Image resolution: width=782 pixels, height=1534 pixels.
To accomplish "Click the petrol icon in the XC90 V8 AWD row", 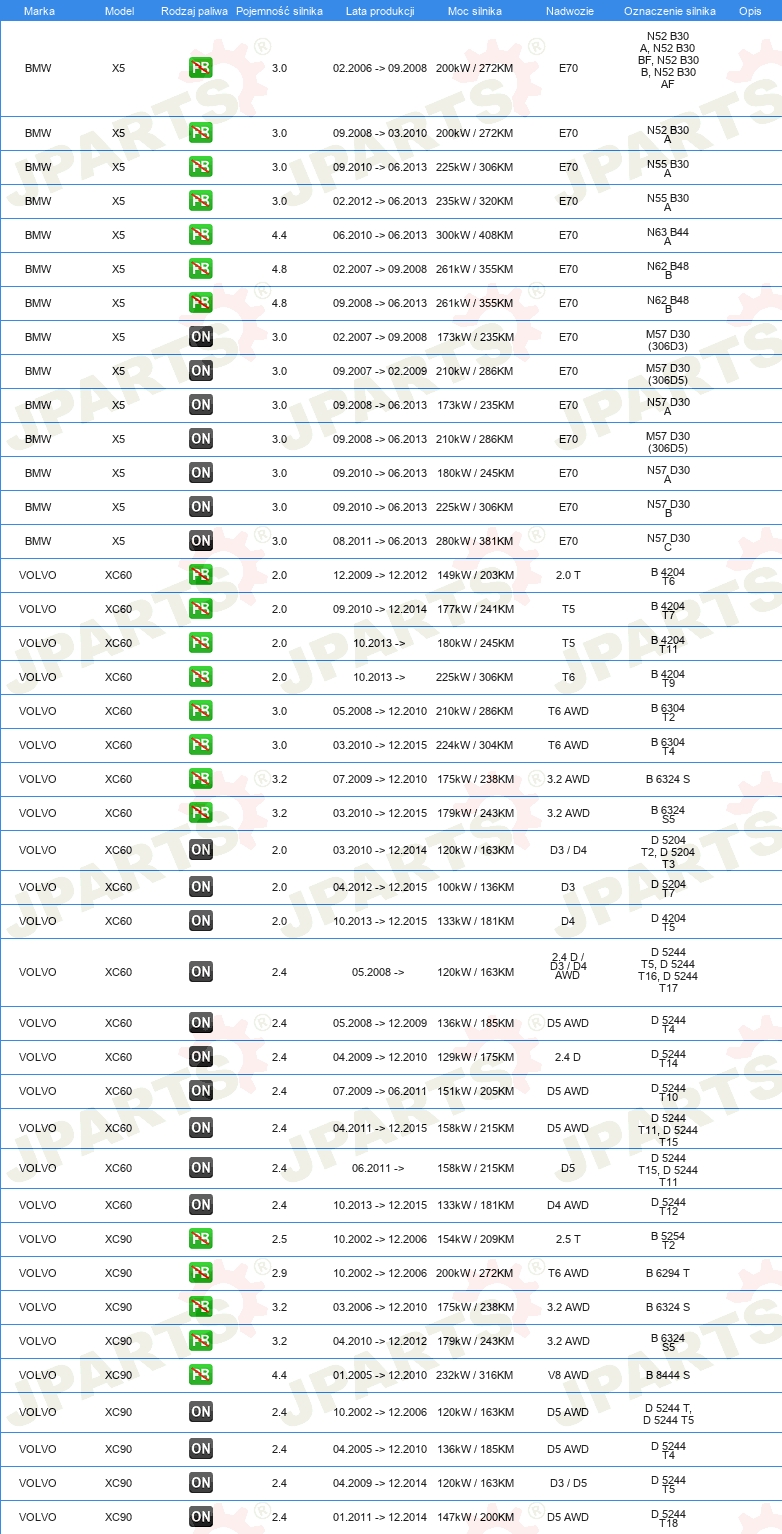I will click(201, 1375).
